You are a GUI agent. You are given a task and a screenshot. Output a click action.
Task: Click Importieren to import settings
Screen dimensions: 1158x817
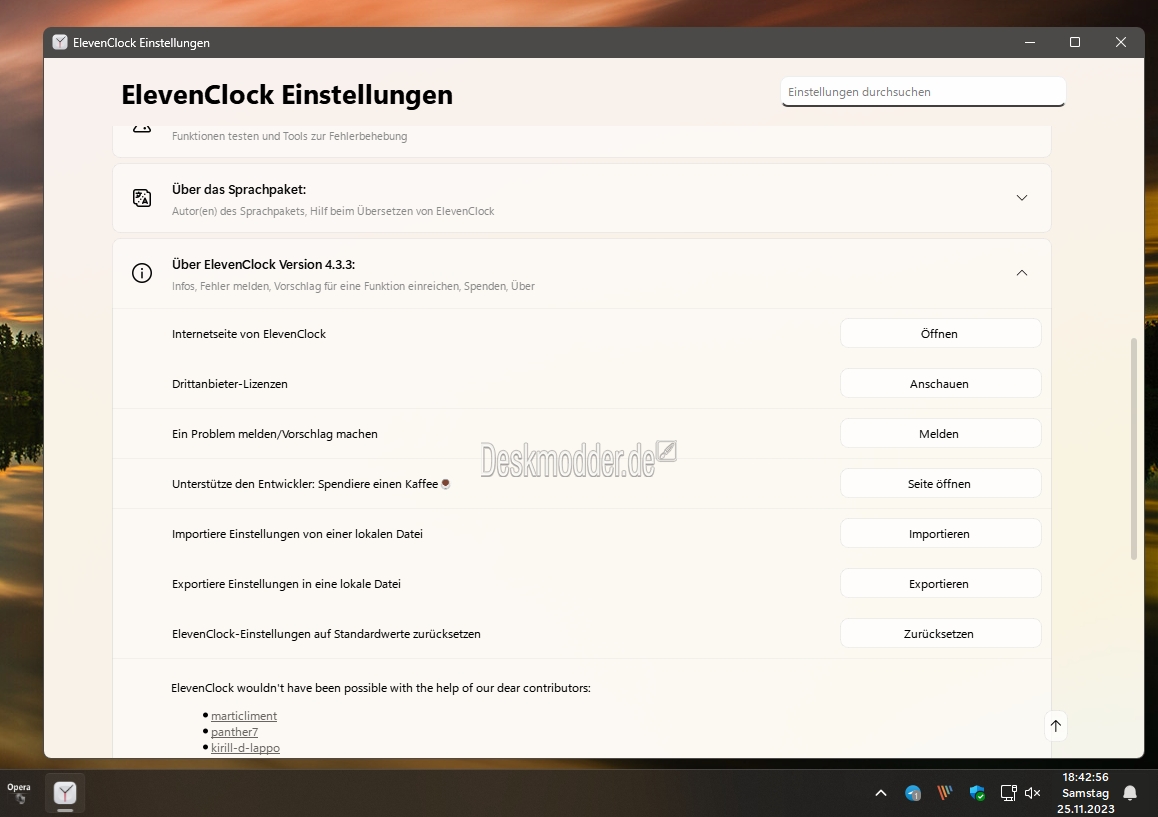coord(940,534)
